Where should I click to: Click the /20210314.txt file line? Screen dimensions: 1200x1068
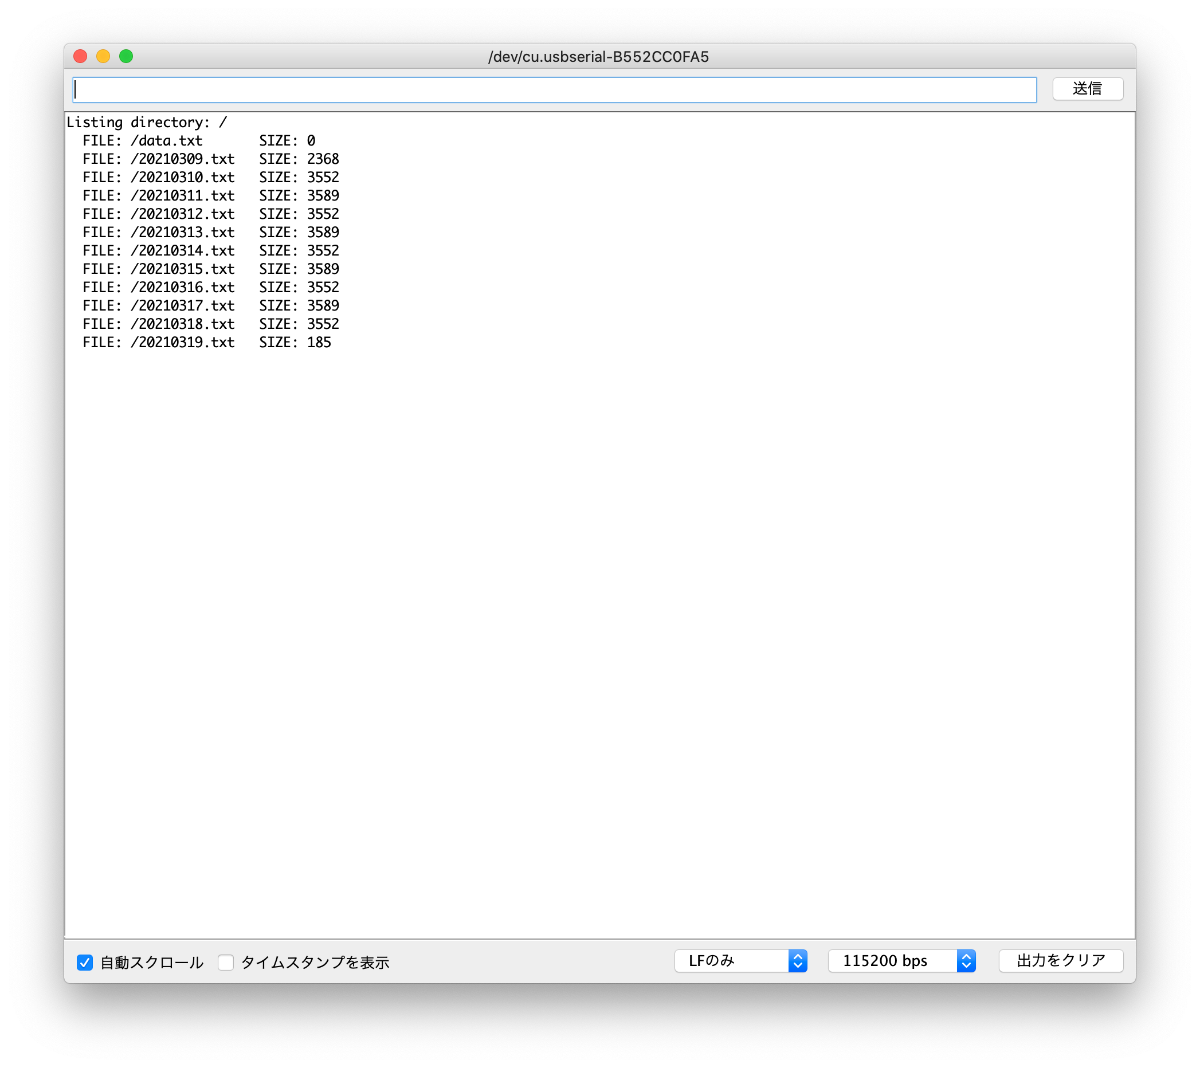(211, 251)
